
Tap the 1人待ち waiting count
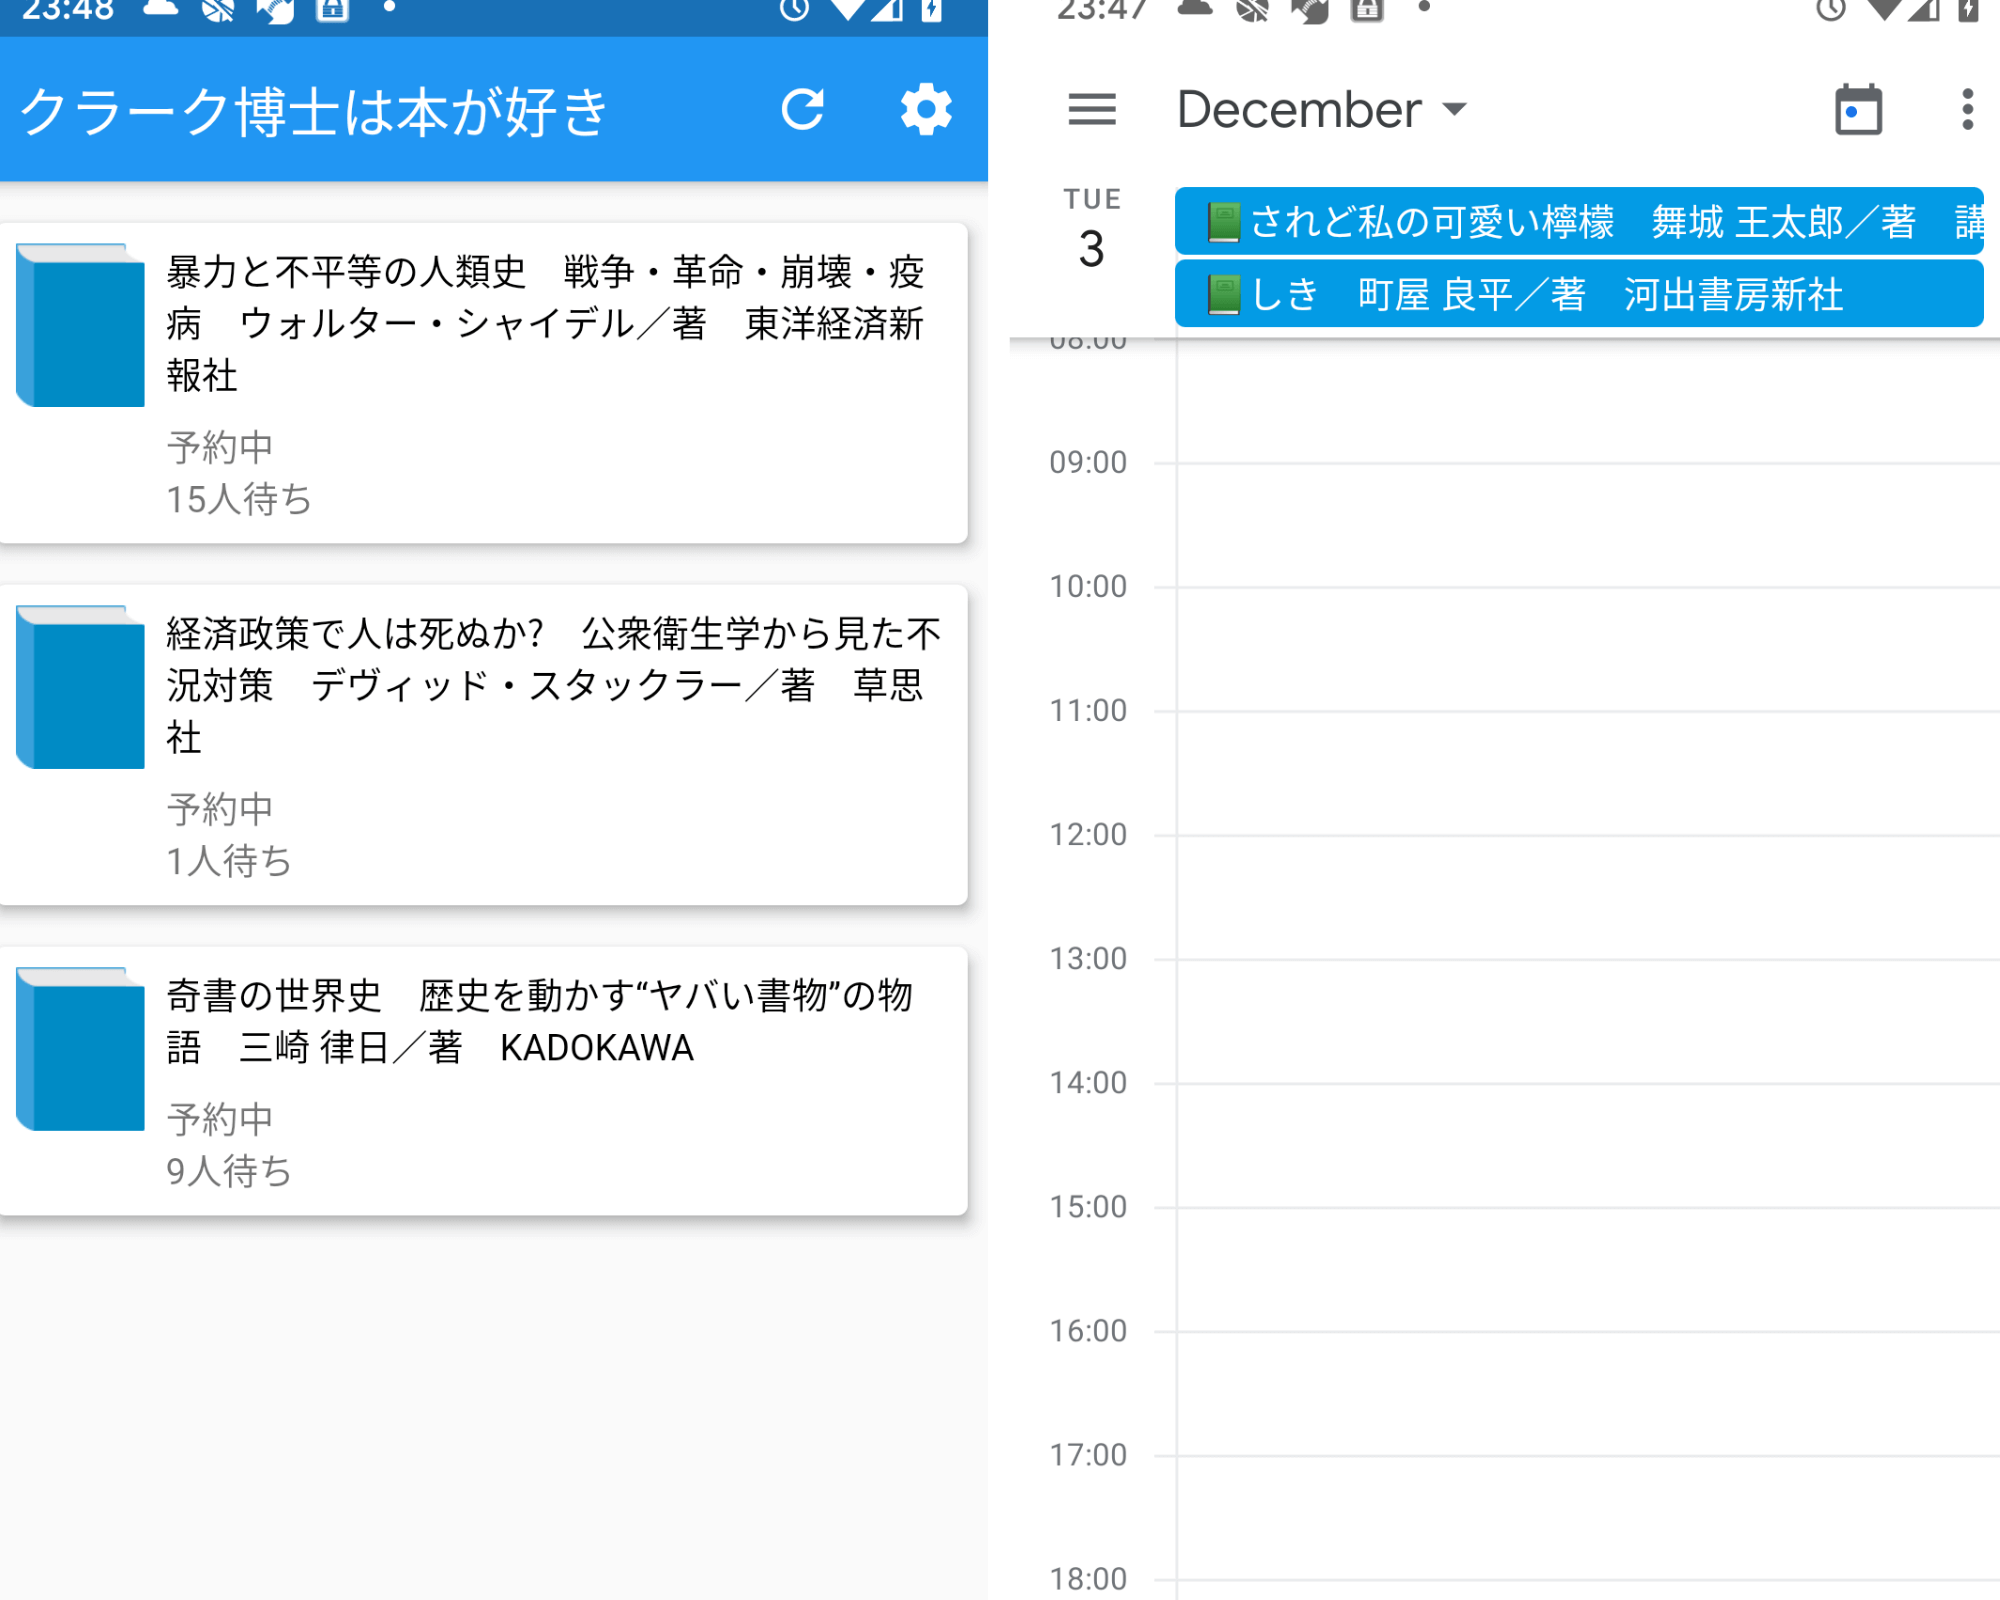229,861
